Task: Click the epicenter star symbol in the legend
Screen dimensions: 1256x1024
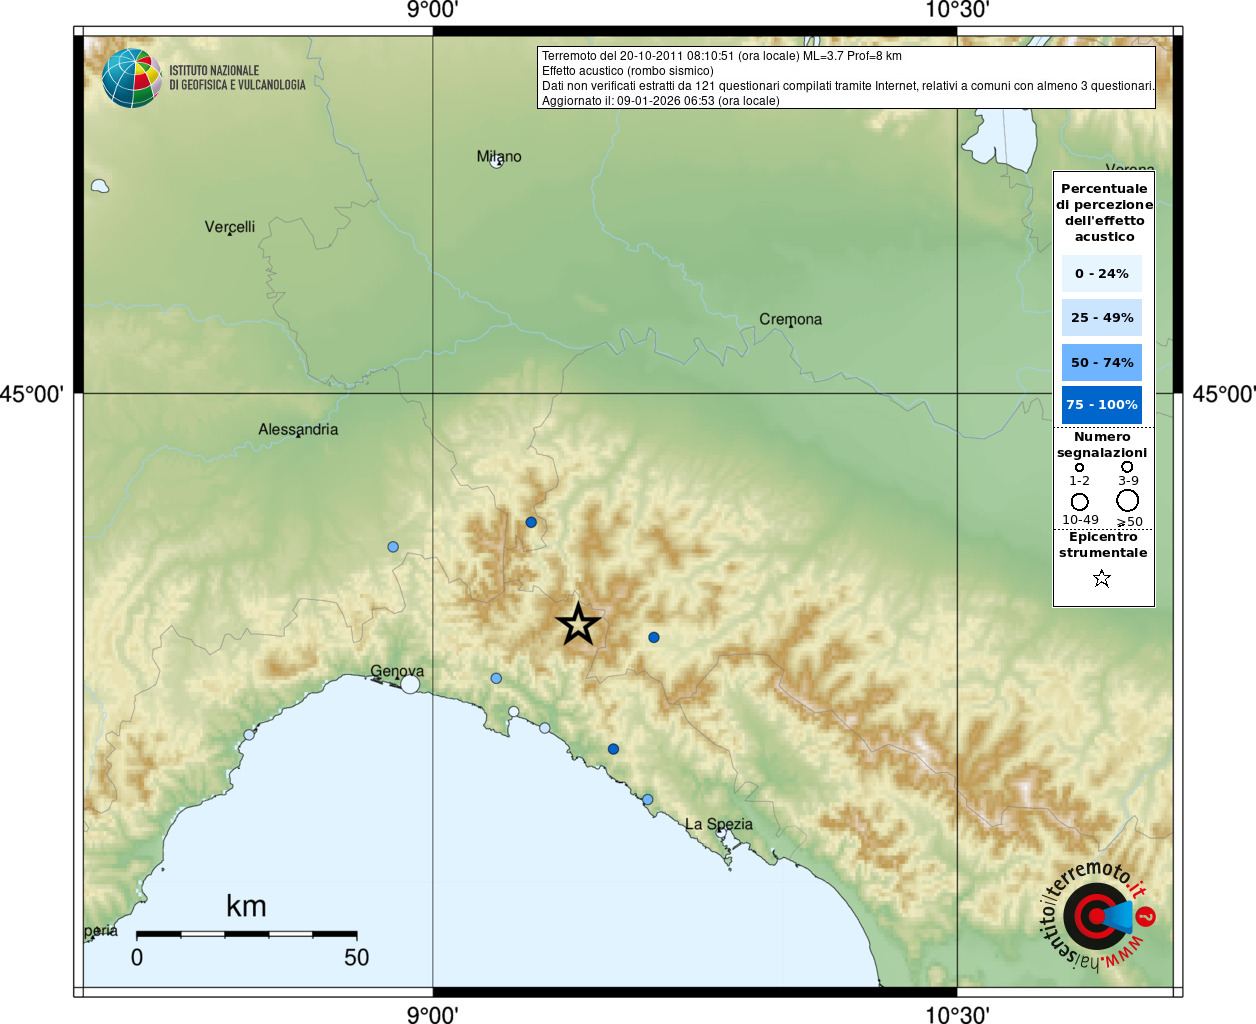Action: [x=1102, y=578]
